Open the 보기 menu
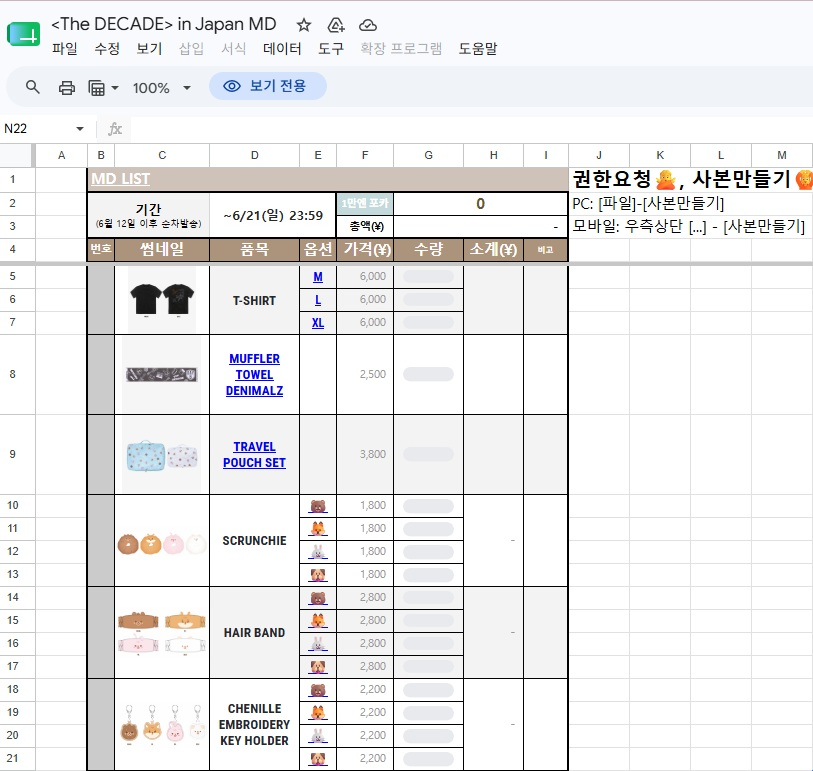The width and height of the screenshot is (813, 771). [x=149, y=49]
